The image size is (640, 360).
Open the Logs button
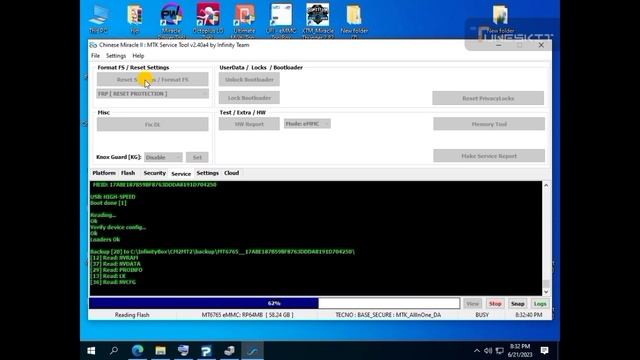pyautogui.click(x=540, y=304)
